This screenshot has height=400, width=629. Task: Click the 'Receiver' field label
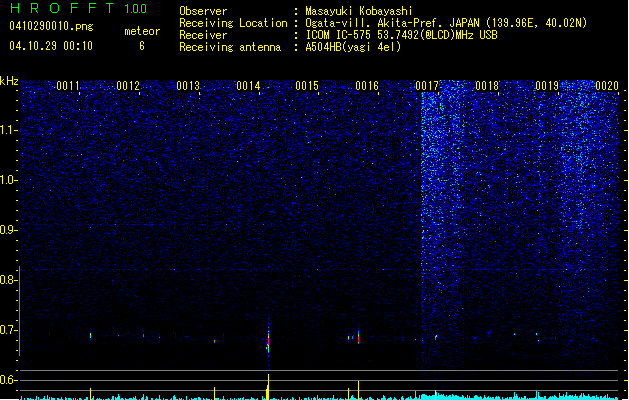tap(203, 35)
